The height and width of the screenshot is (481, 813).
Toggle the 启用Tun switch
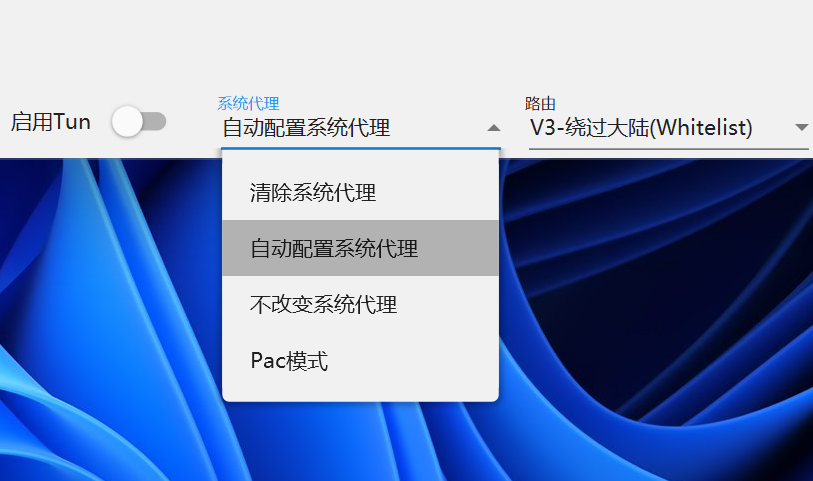click(x=139, y=122)
